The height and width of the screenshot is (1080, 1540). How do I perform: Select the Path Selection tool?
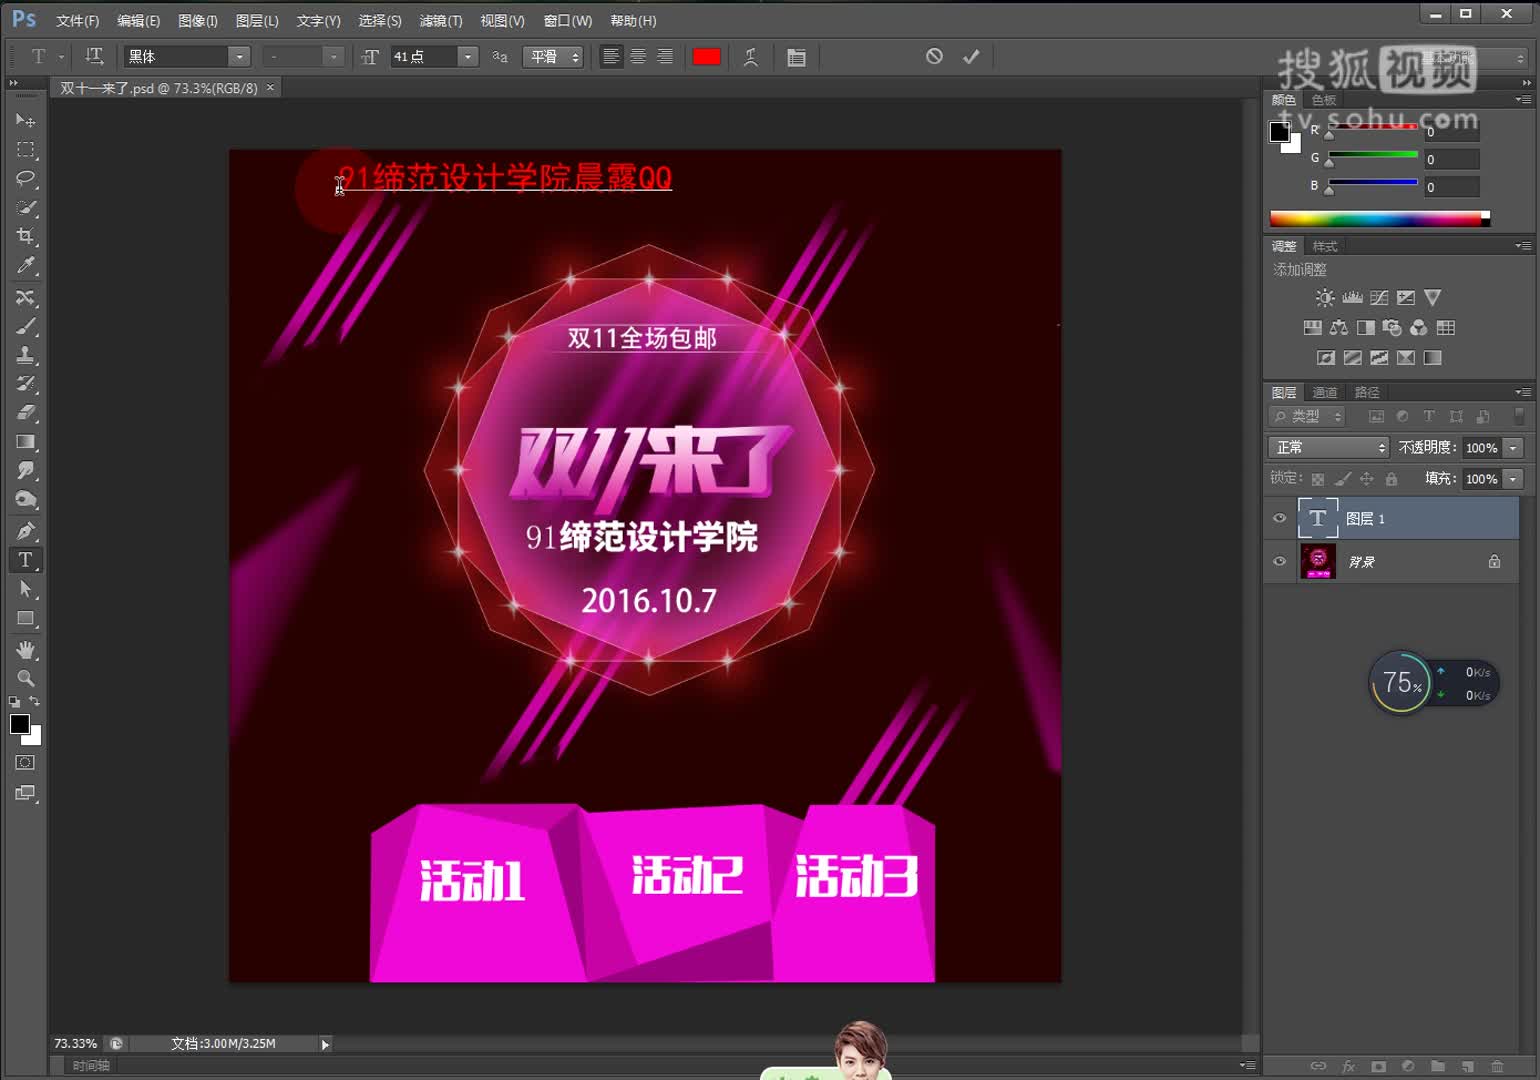pos(25,590)
